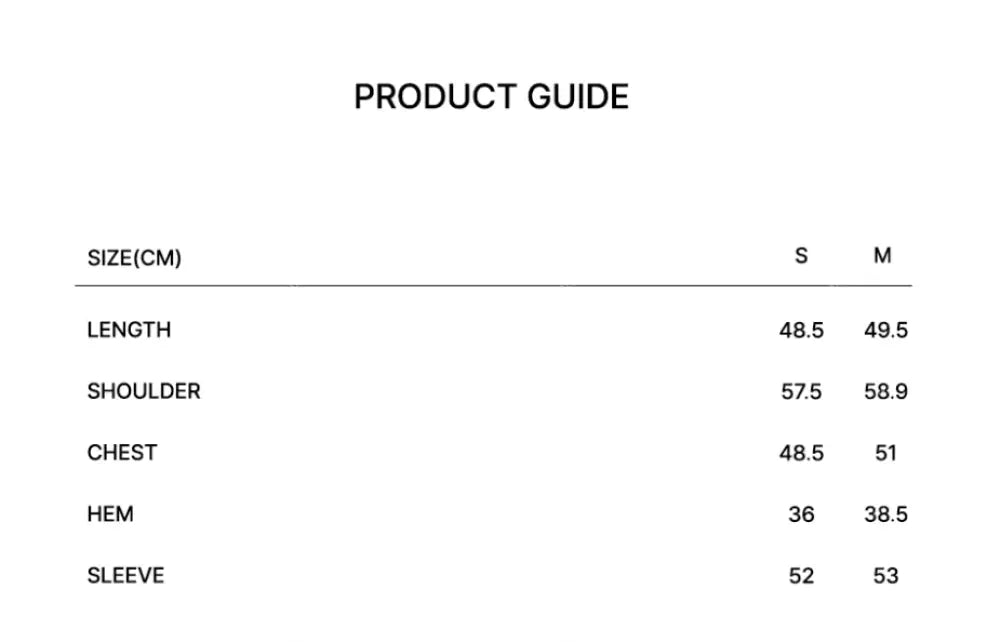
Task: Click the CHEST value for size S
Action: (801, 453)
